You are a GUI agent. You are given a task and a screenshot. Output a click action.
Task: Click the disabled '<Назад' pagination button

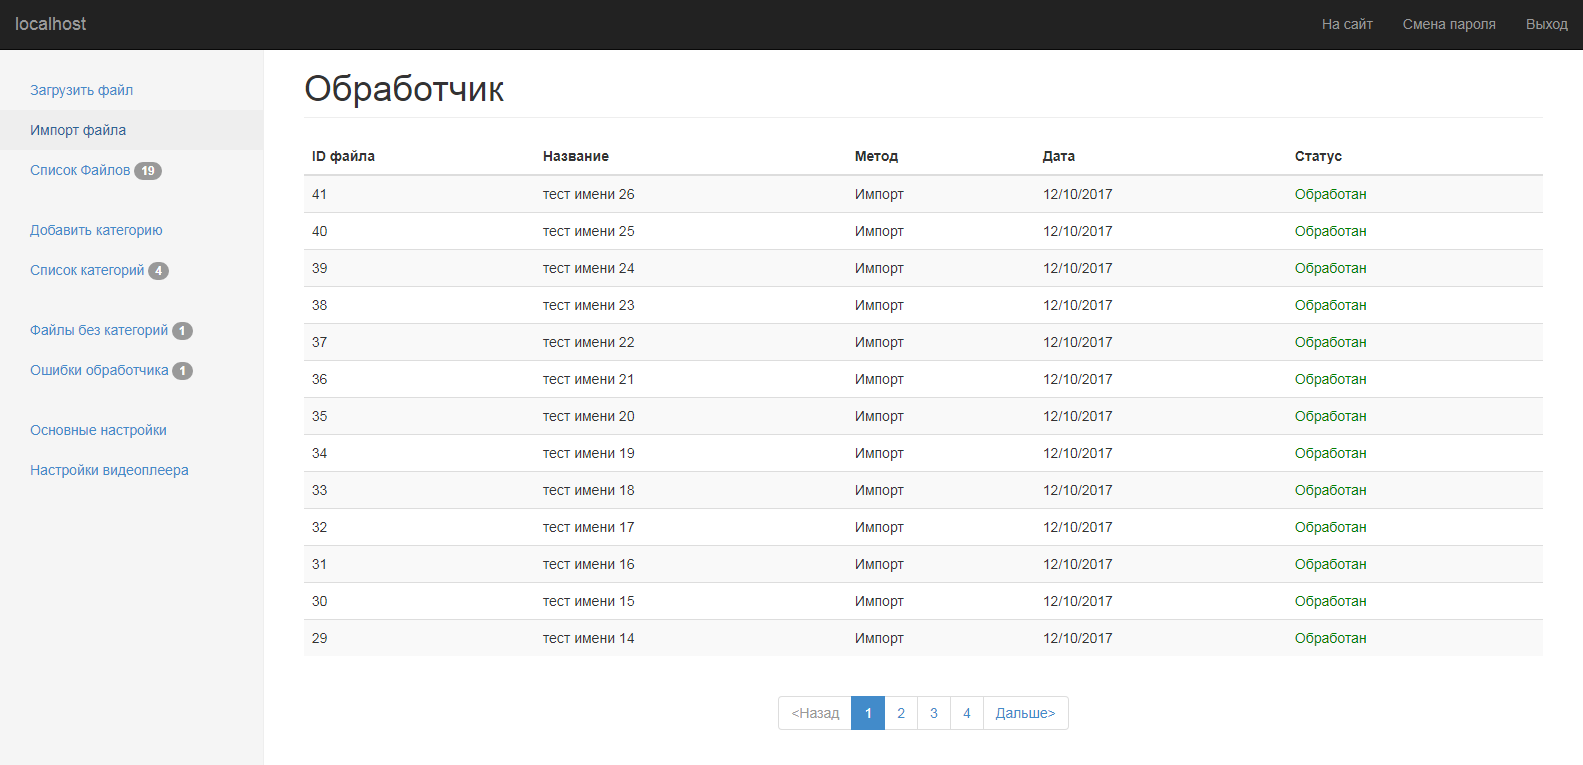815,713
